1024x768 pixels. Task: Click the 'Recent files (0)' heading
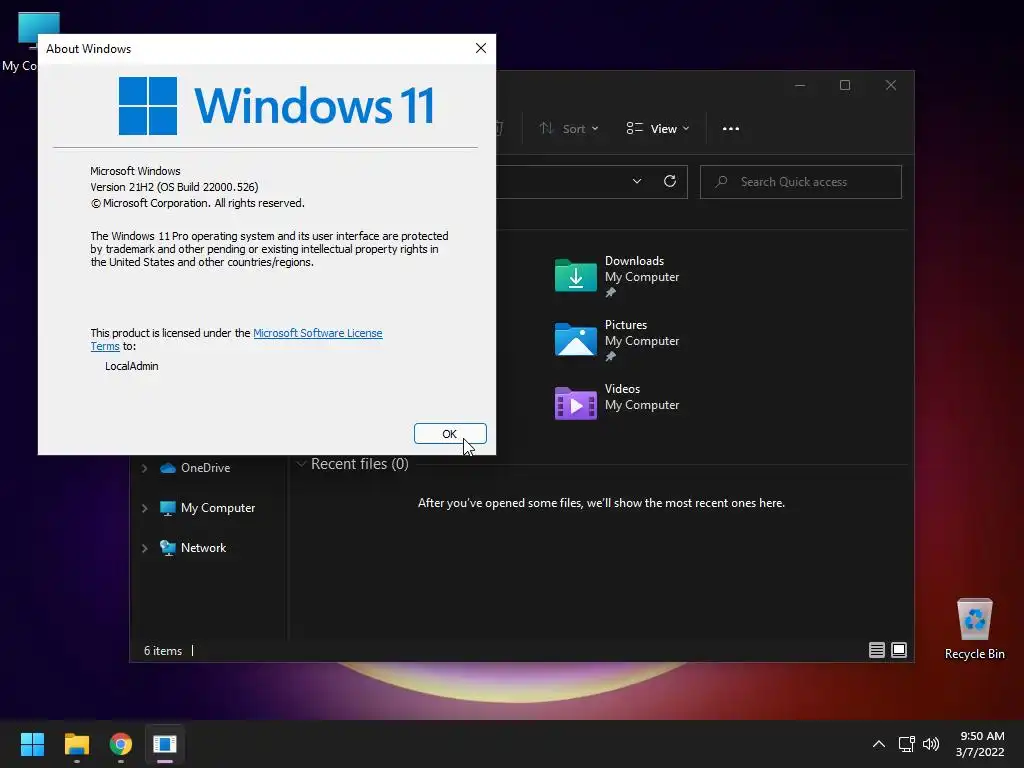click(x=360, y=464)
